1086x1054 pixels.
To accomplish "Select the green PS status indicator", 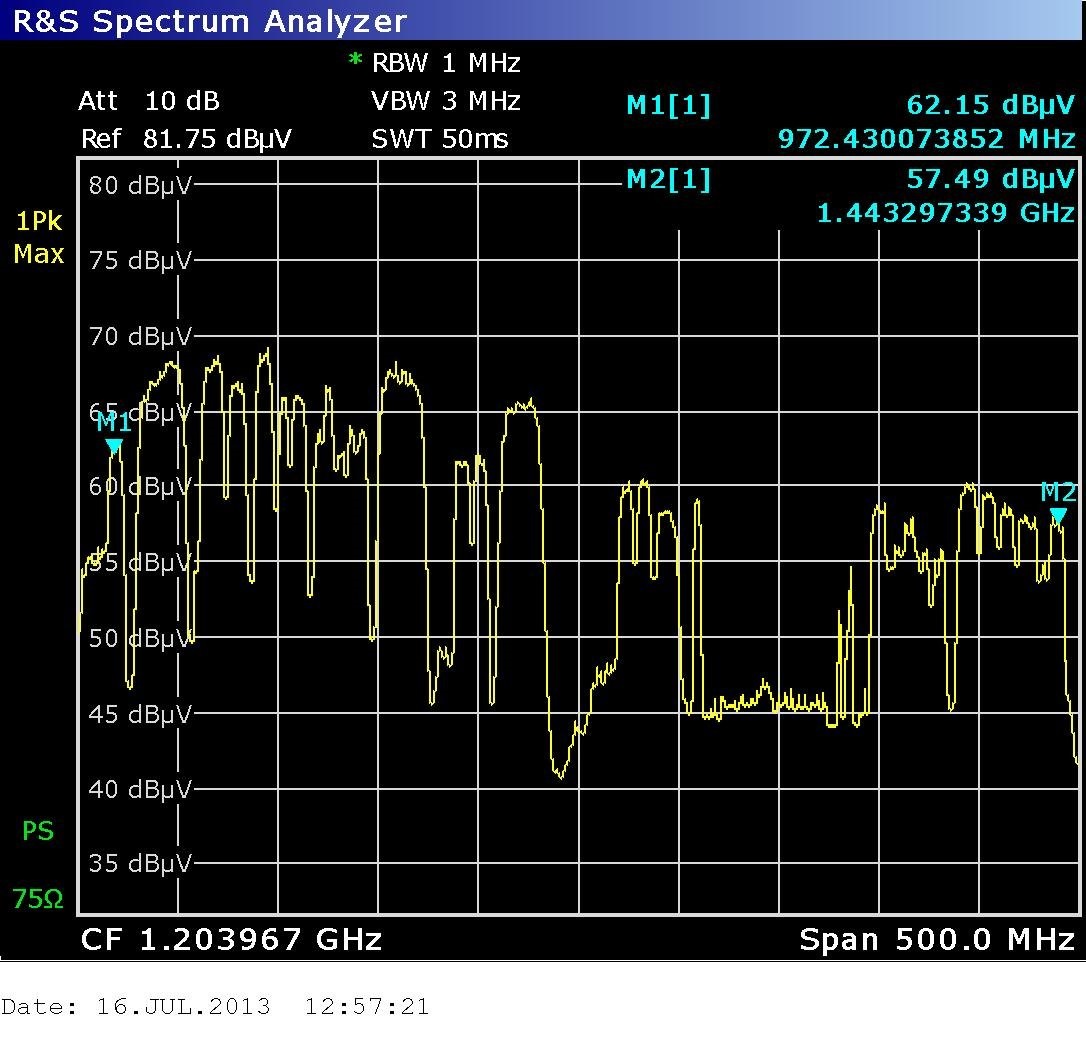I will (38, 831).
